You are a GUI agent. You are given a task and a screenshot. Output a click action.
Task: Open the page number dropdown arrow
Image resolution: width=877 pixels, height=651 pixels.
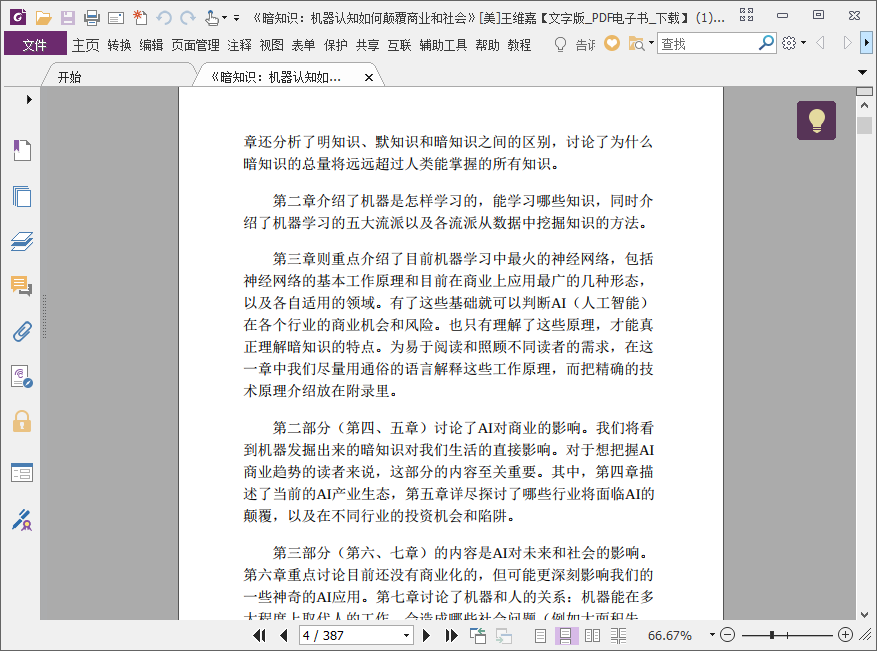pyautogui.click(x=407, y=635)
